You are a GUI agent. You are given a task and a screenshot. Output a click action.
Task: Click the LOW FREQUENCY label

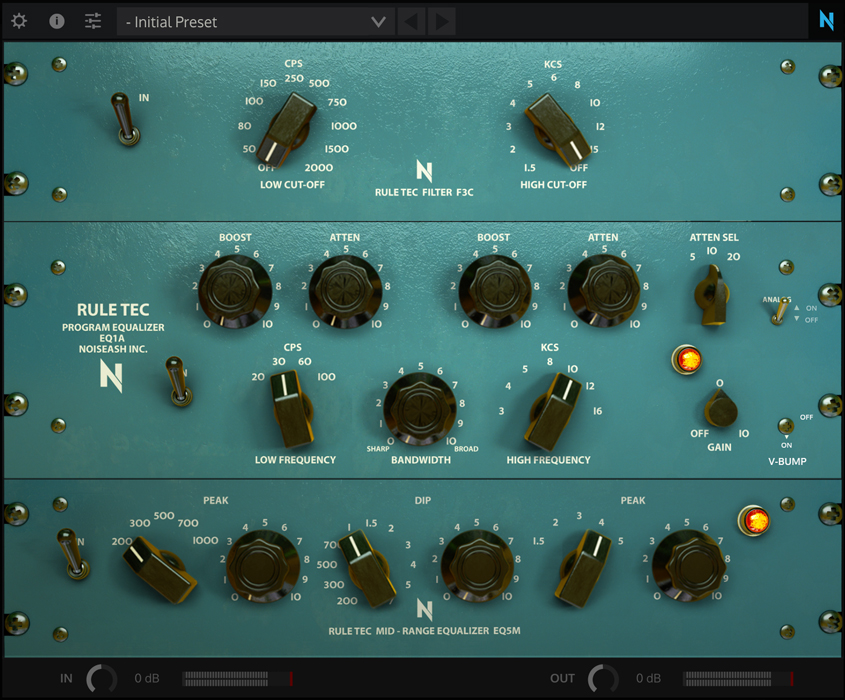(x=295, y=460)
